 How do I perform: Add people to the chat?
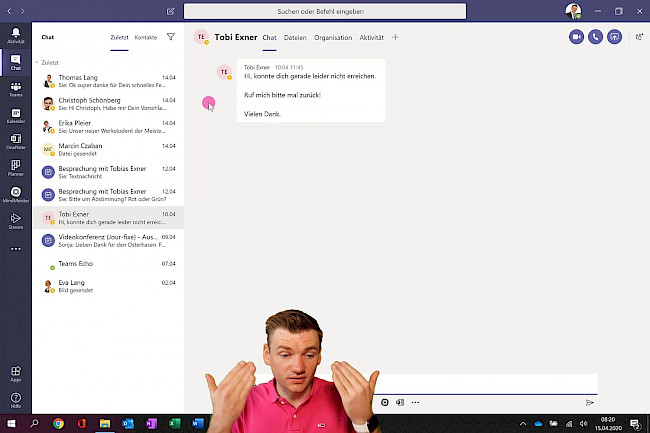click(x=639, y=37)
